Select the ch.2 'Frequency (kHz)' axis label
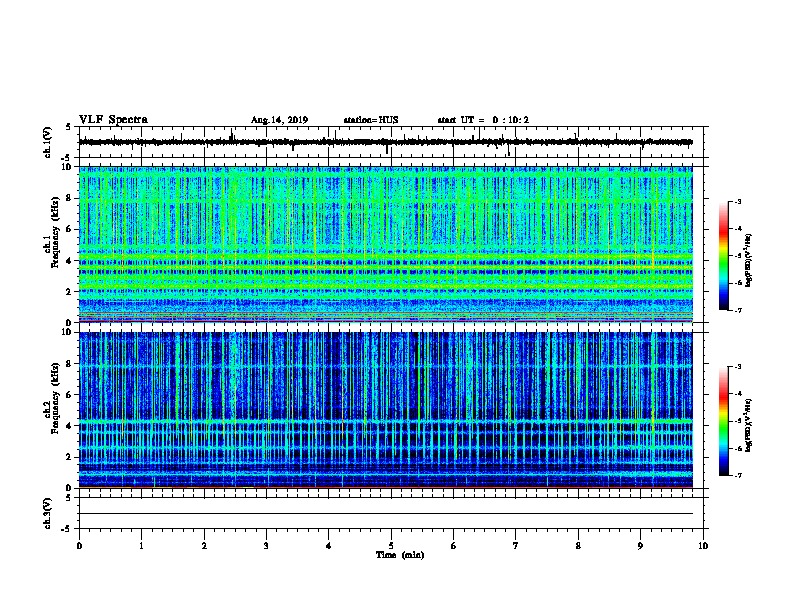The width and height of the screenshot is (792, 612). pyautogui.click(x=55, y=398)
